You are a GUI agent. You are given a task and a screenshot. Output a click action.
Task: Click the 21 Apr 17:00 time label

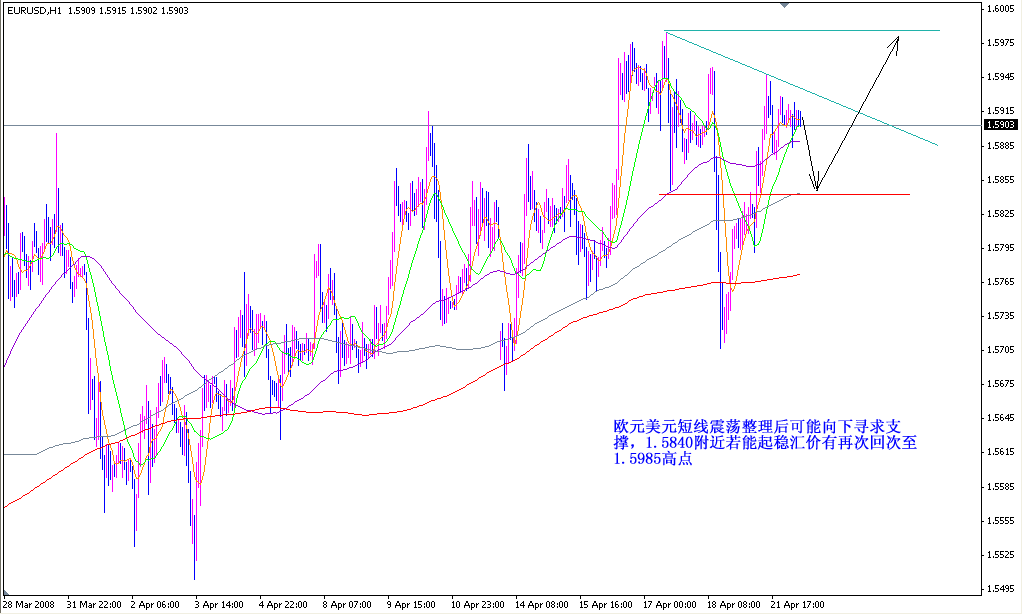tap(797, 605)
